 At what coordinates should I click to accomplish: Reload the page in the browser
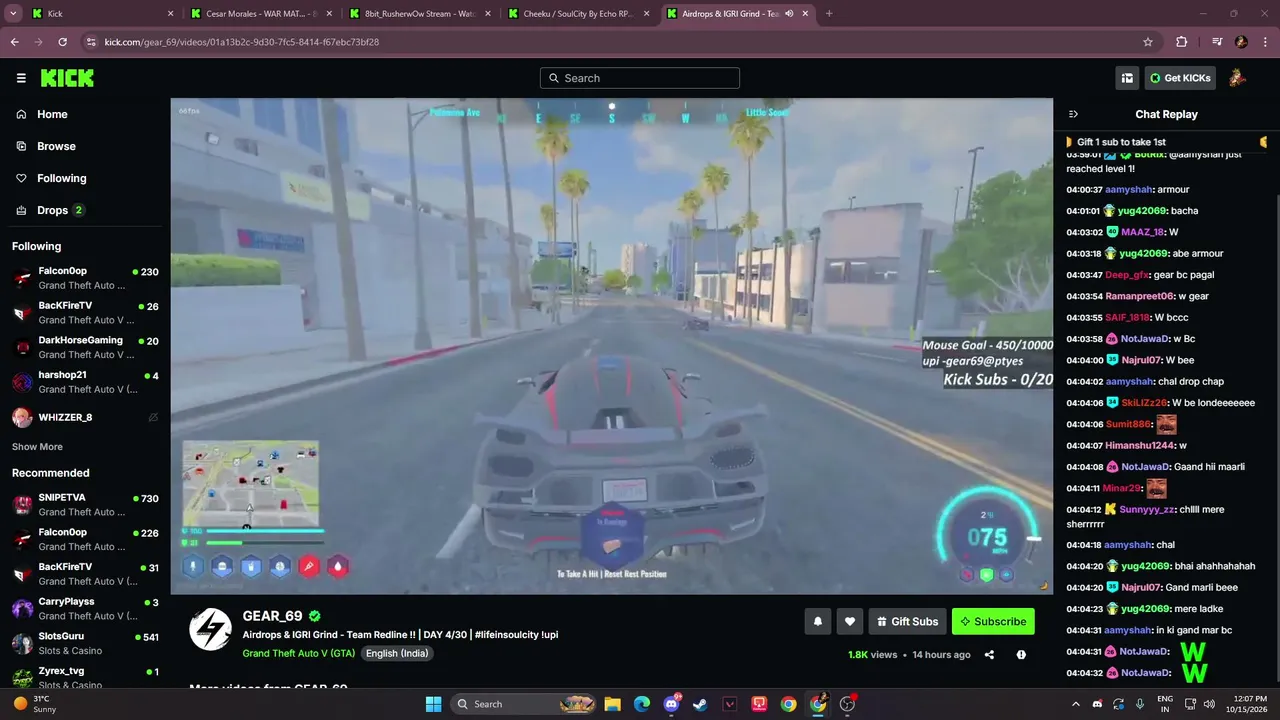tap(63, 42)
